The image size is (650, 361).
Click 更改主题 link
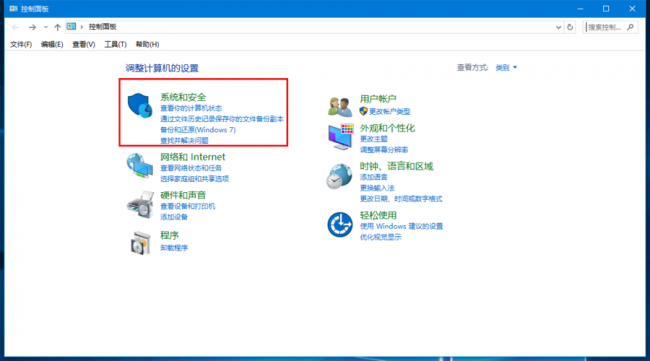(x=374, y=139)
